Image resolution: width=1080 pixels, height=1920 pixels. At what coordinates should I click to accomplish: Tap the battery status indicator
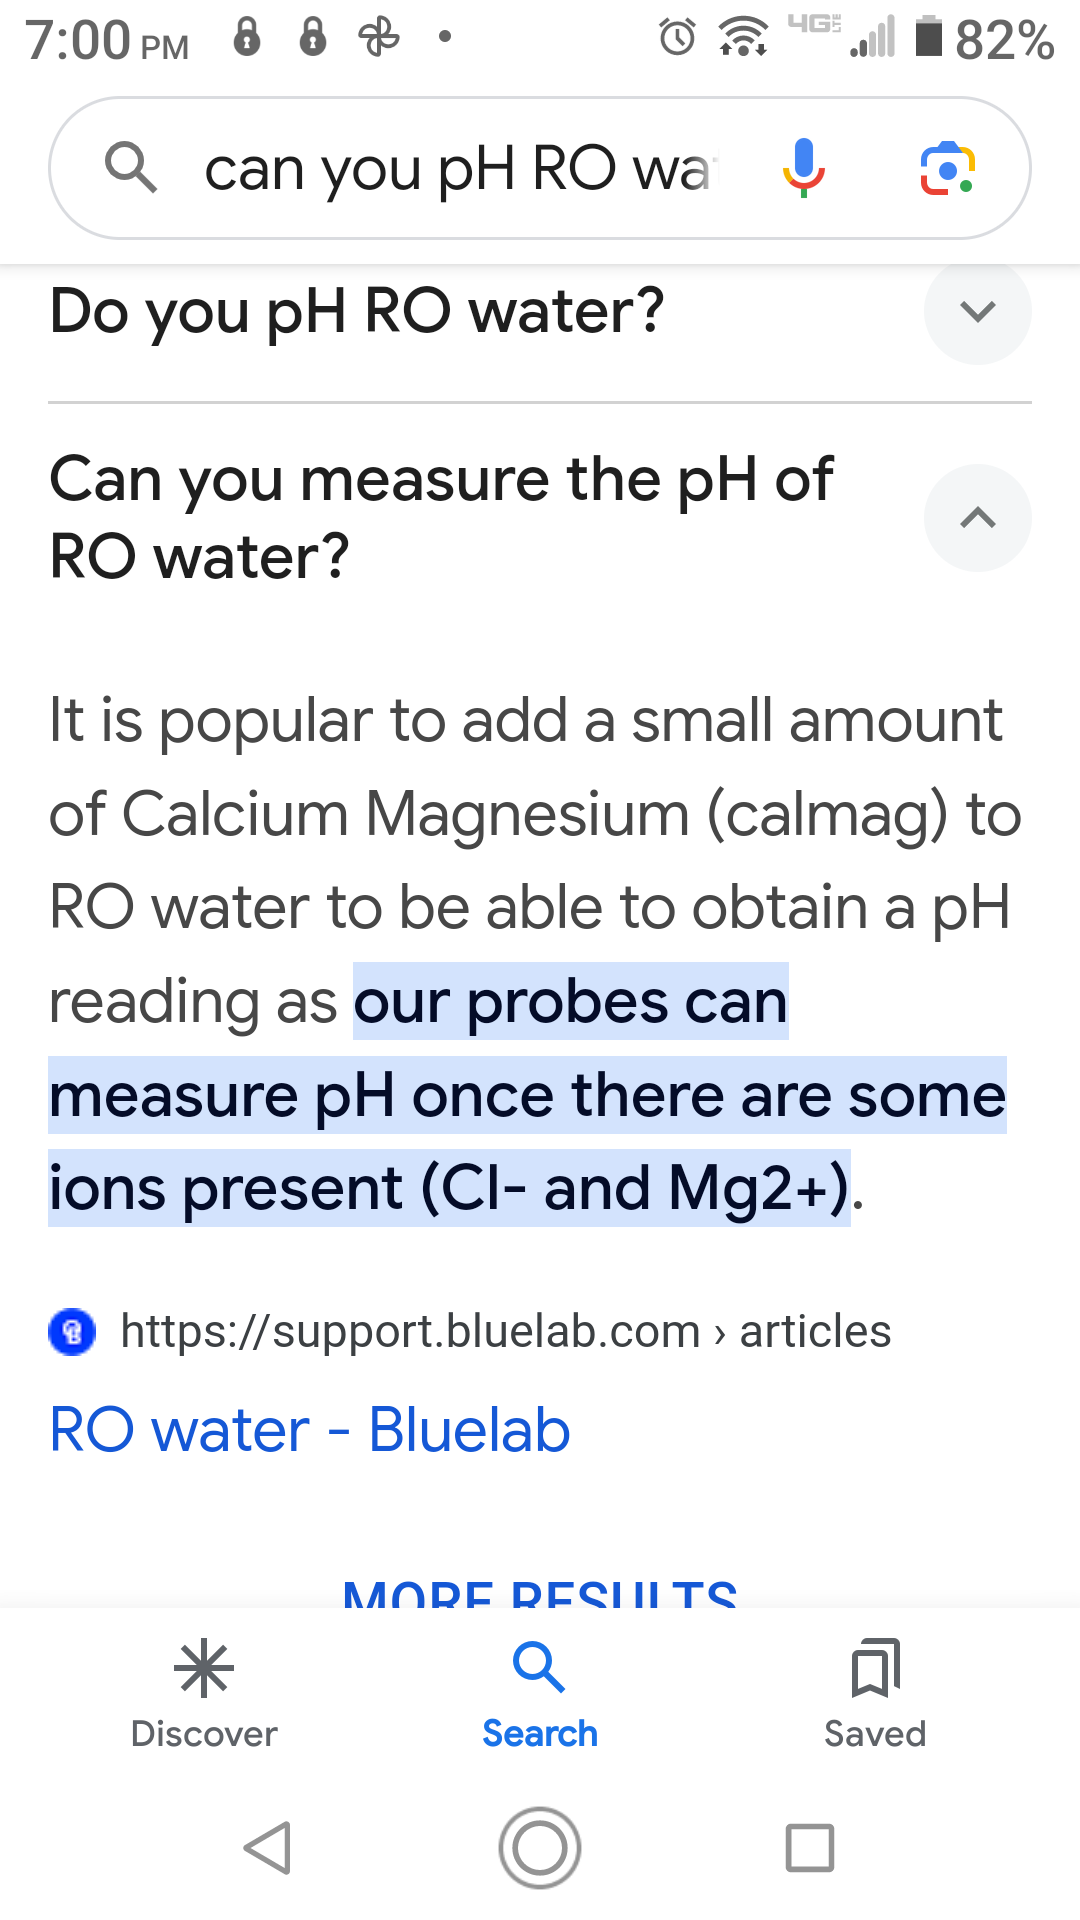tap(929, 38)
